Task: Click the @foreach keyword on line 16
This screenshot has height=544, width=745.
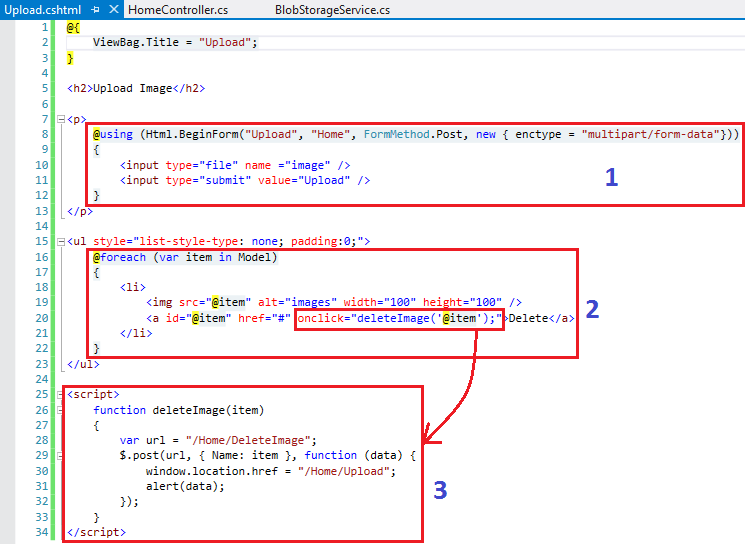Action: tap(119, 257)
